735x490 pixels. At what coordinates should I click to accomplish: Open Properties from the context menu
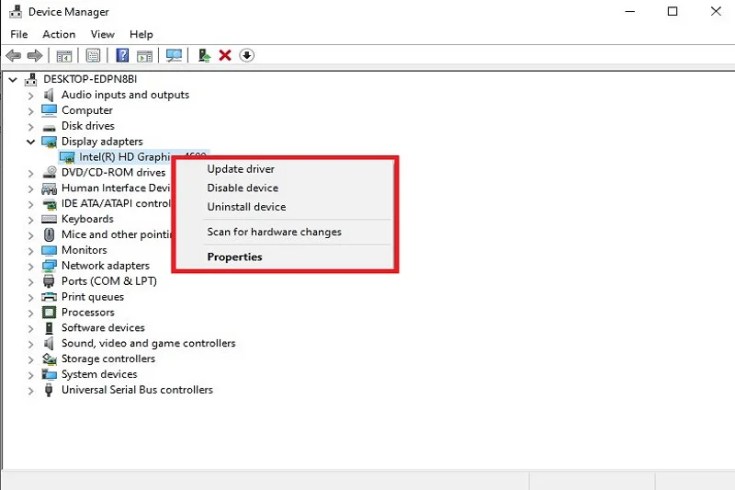coord(234,256)
